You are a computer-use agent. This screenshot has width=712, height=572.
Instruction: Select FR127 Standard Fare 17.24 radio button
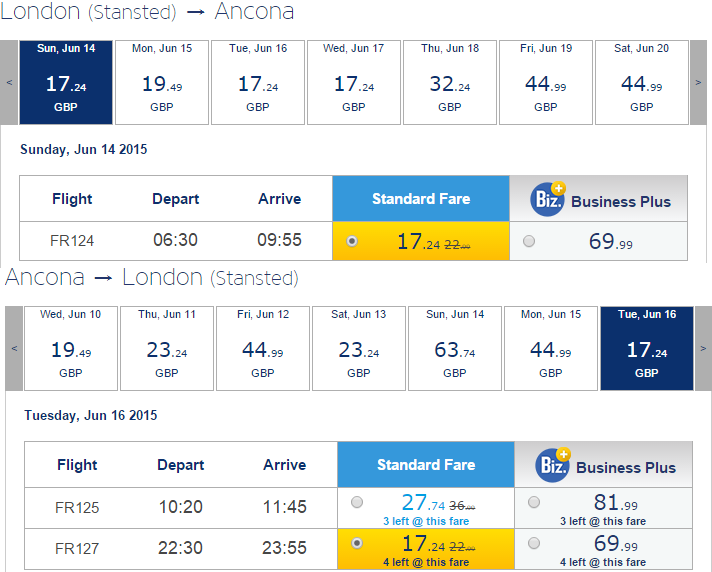(357, 543)
